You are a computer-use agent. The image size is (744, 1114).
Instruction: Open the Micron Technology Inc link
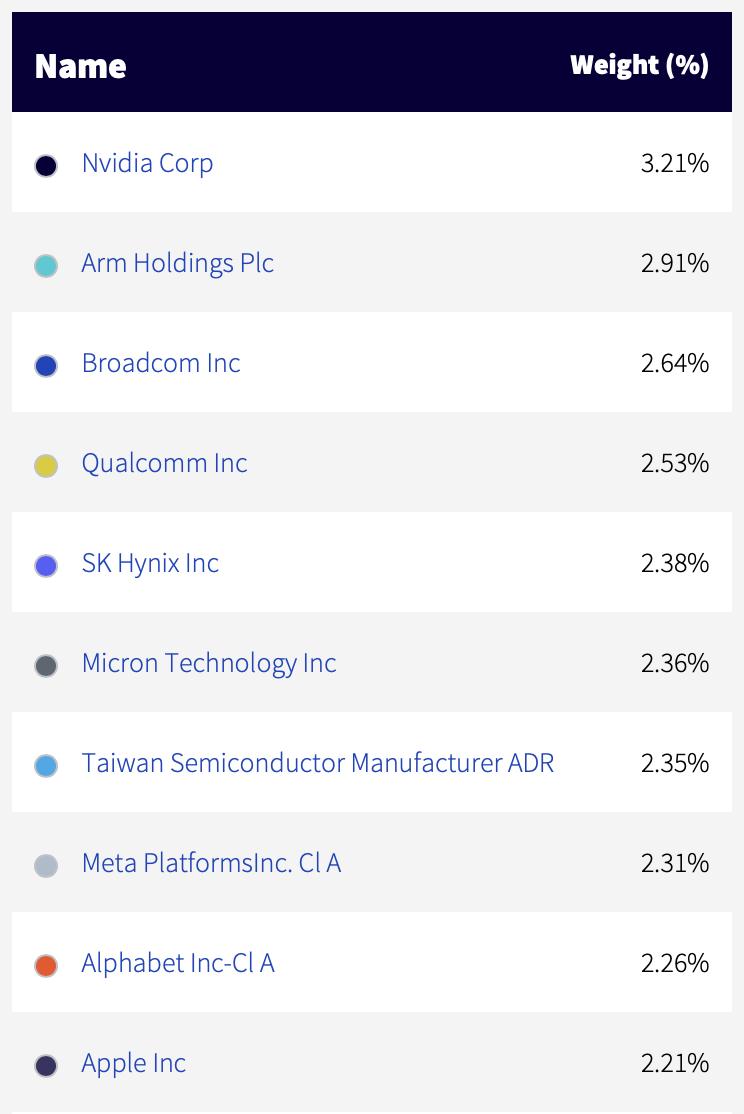[x=209, y=664]
